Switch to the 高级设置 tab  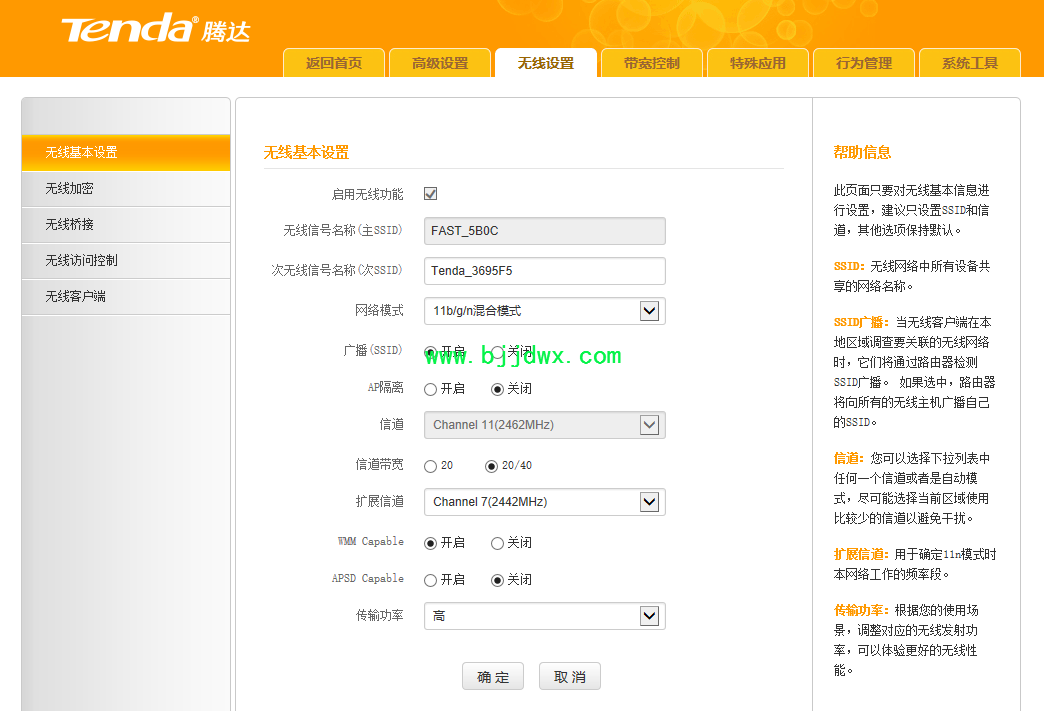tap(440, 63)
